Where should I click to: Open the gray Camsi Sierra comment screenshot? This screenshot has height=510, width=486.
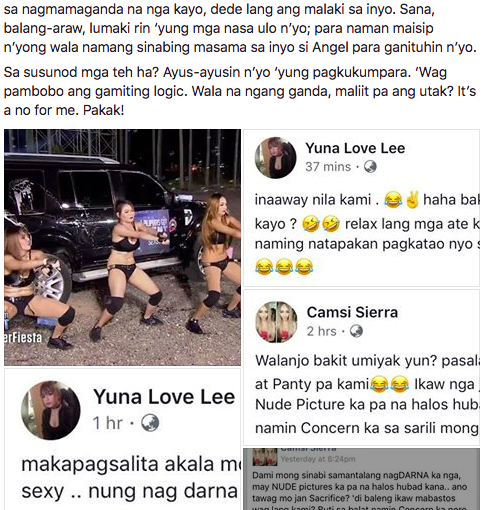(x=361, y=479)
